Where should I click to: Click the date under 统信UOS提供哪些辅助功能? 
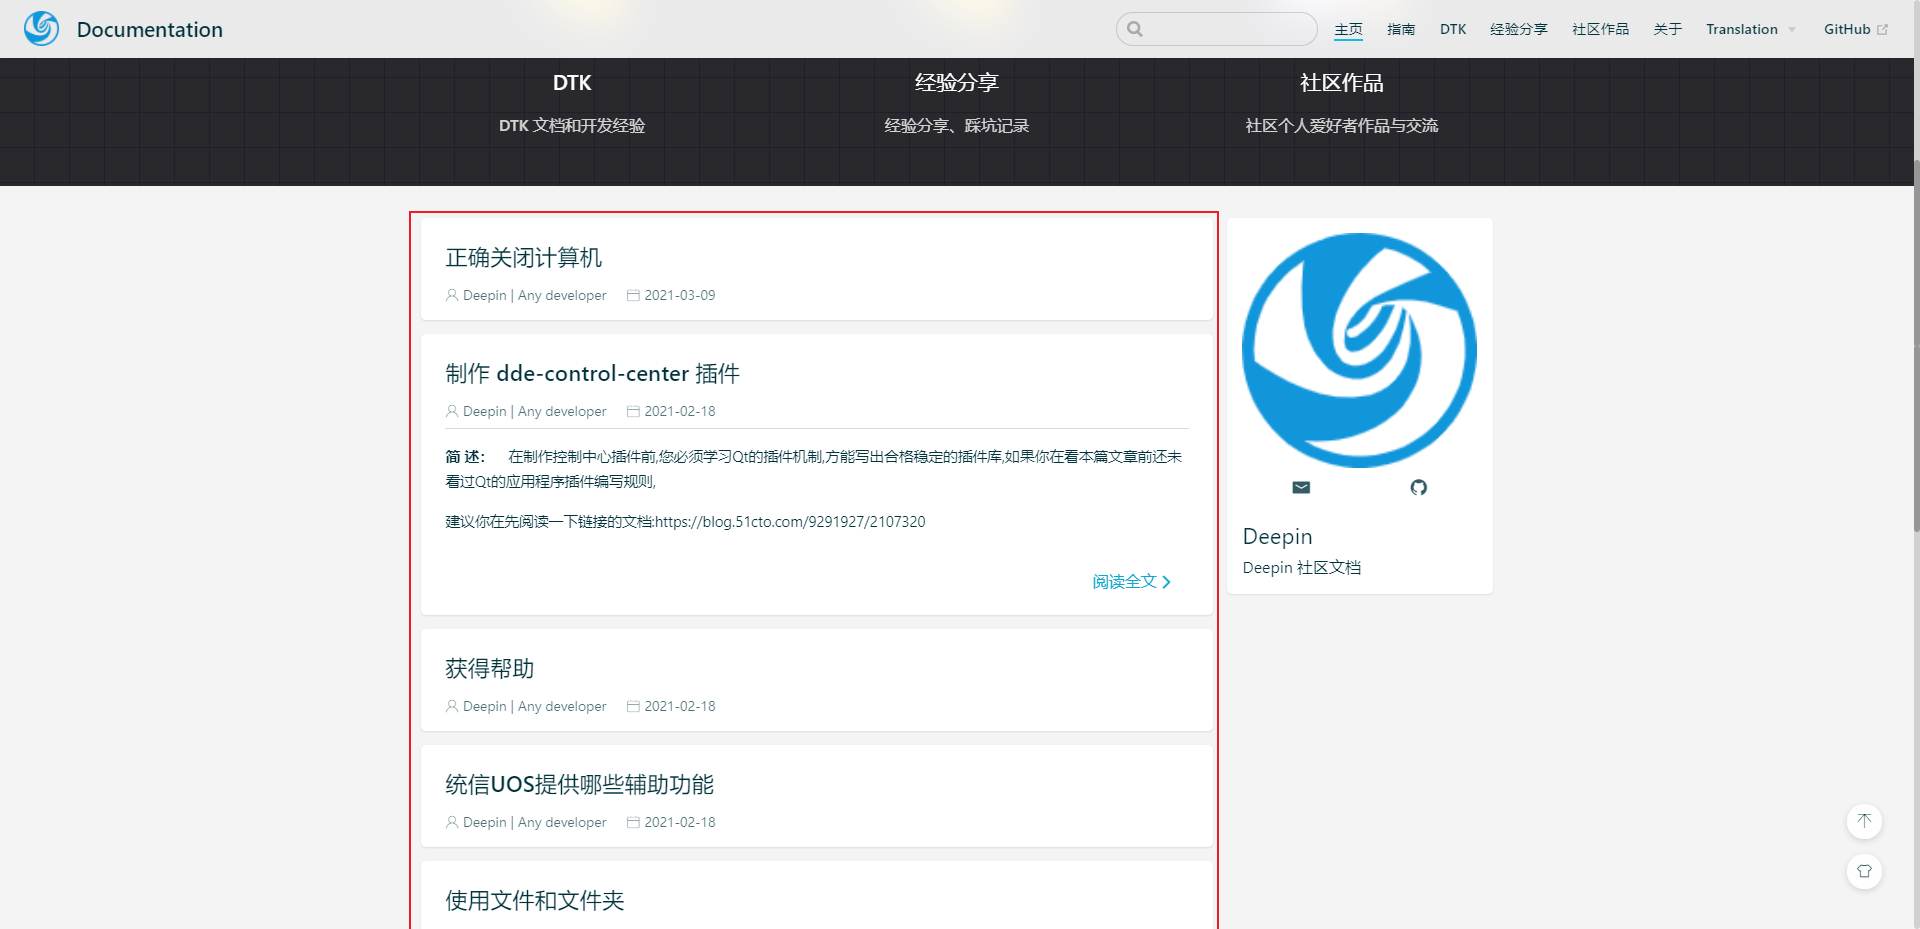671,822
